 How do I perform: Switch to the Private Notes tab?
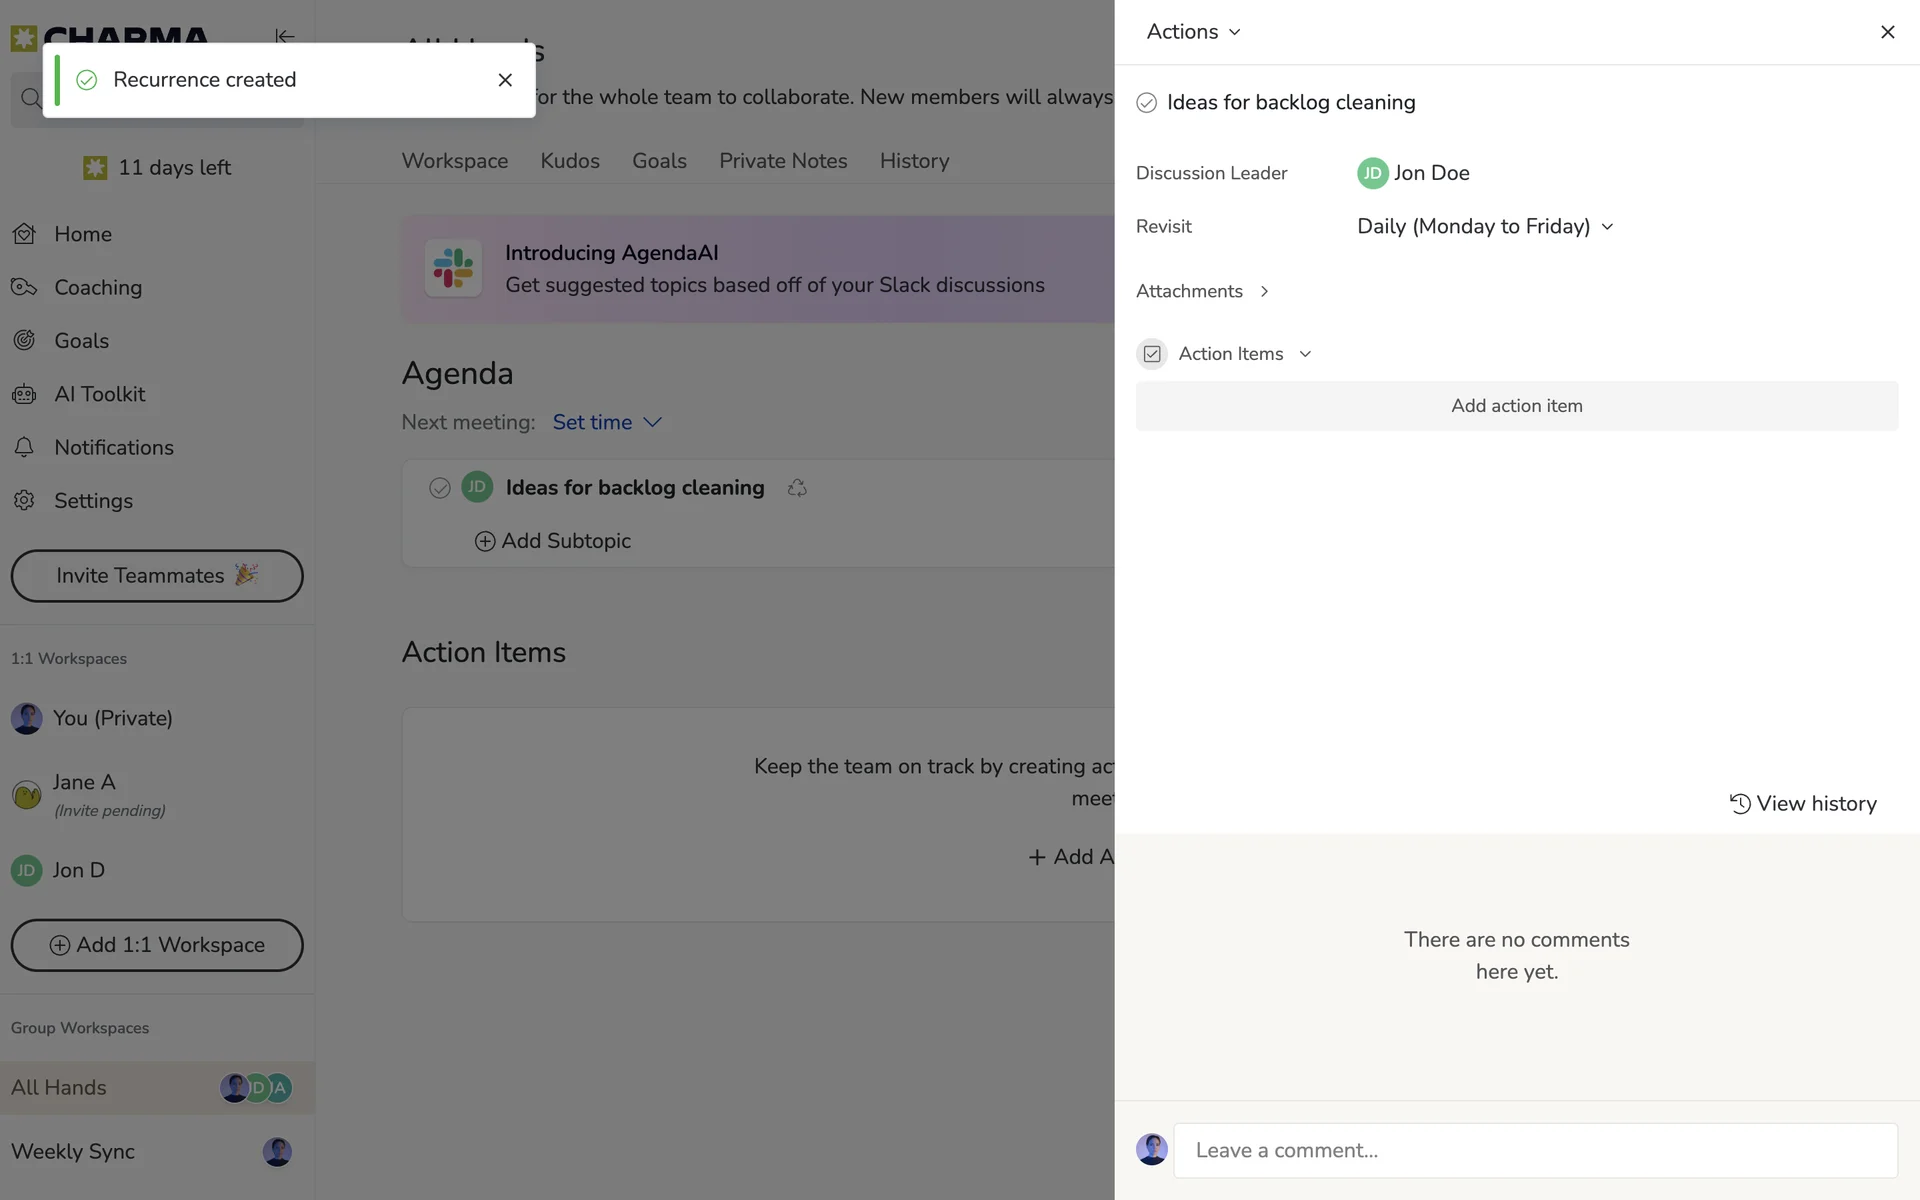783,161
